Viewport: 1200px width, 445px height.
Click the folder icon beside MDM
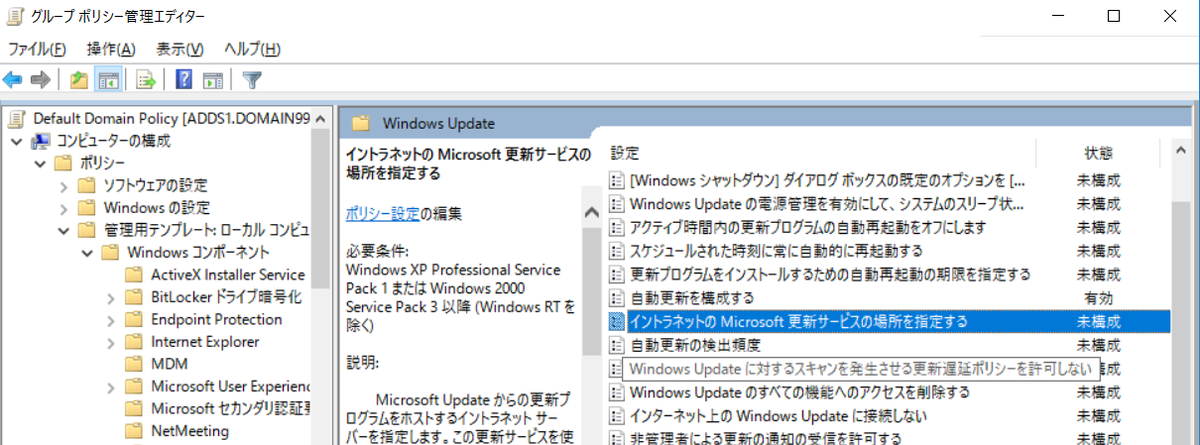click(x=134, y=364)
